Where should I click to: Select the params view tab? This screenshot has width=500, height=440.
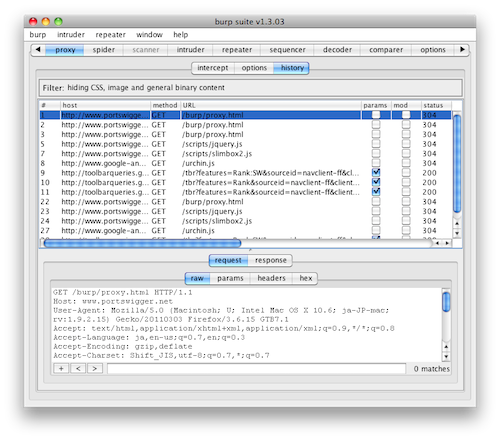230,278
